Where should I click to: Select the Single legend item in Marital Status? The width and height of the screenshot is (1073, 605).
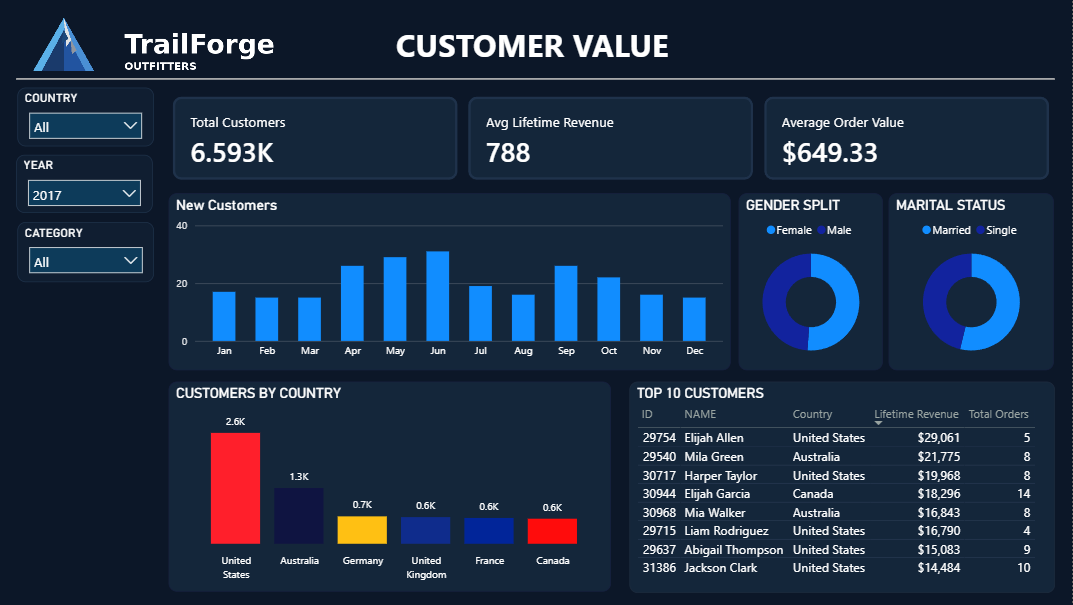click(x=996, y=230)
